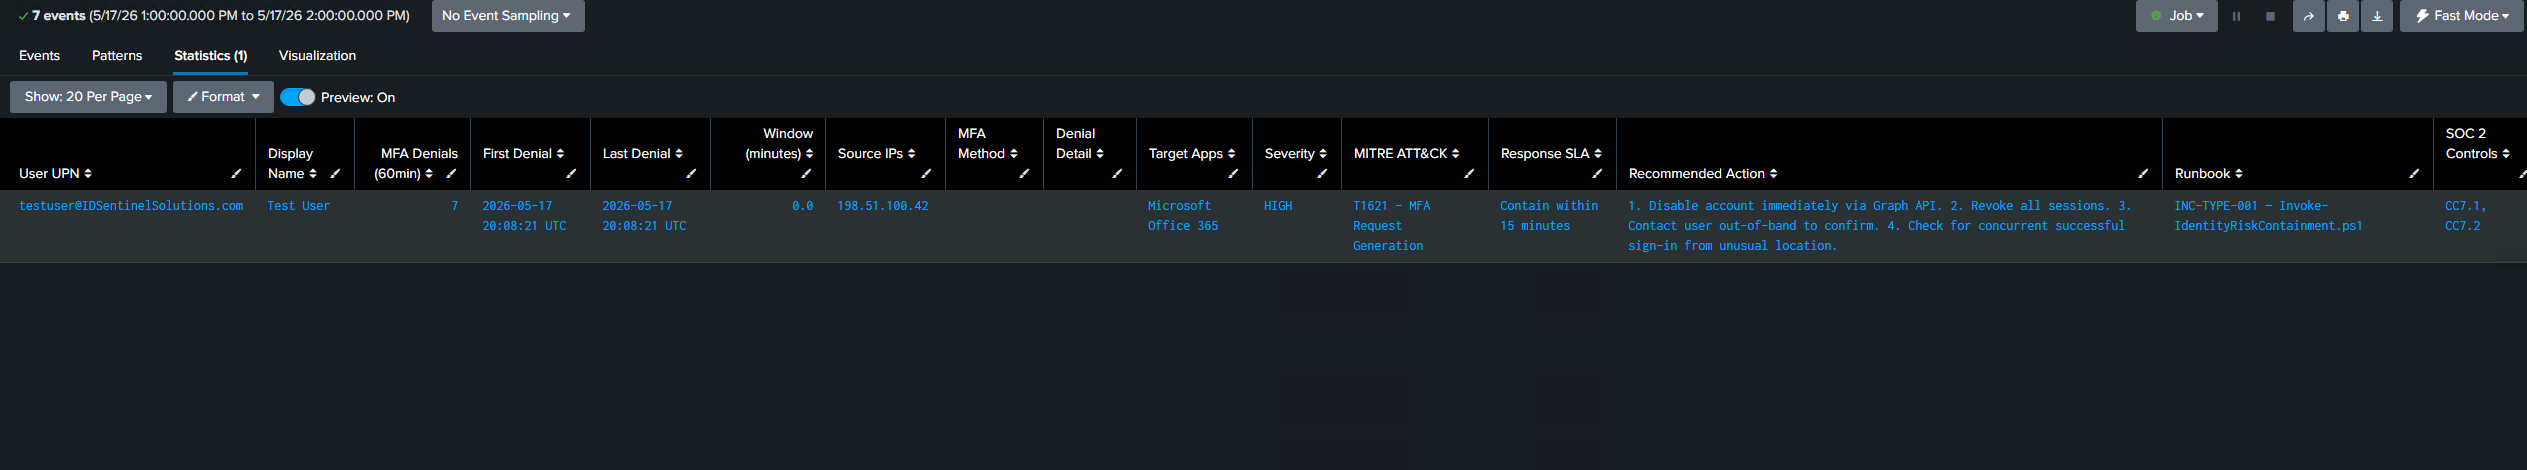Switch to the Patterns tab
This screenshot has width=2527, height=470.
point(117,56)
